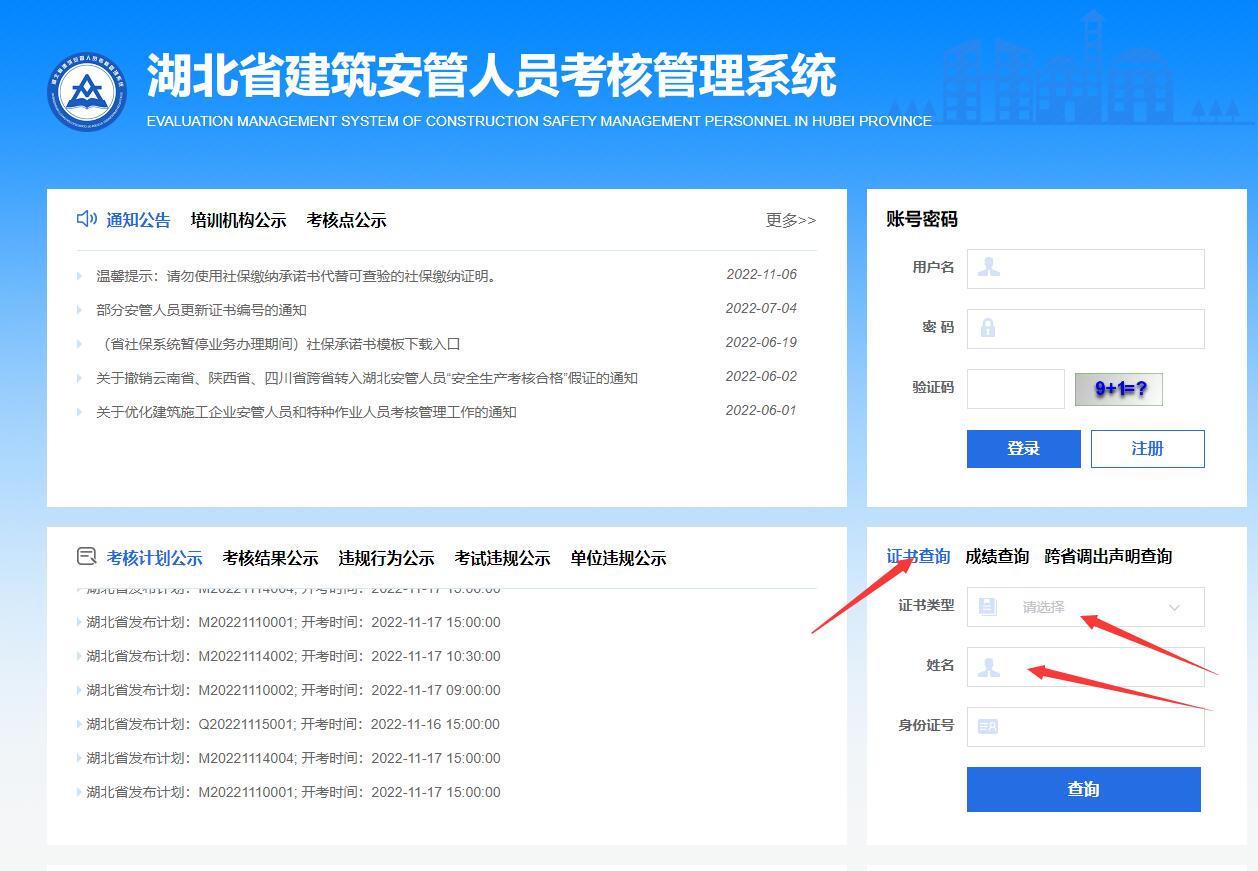Focus the 姓名 input field
Screen dimensions: 1258x871
(x=1086, y=667)
